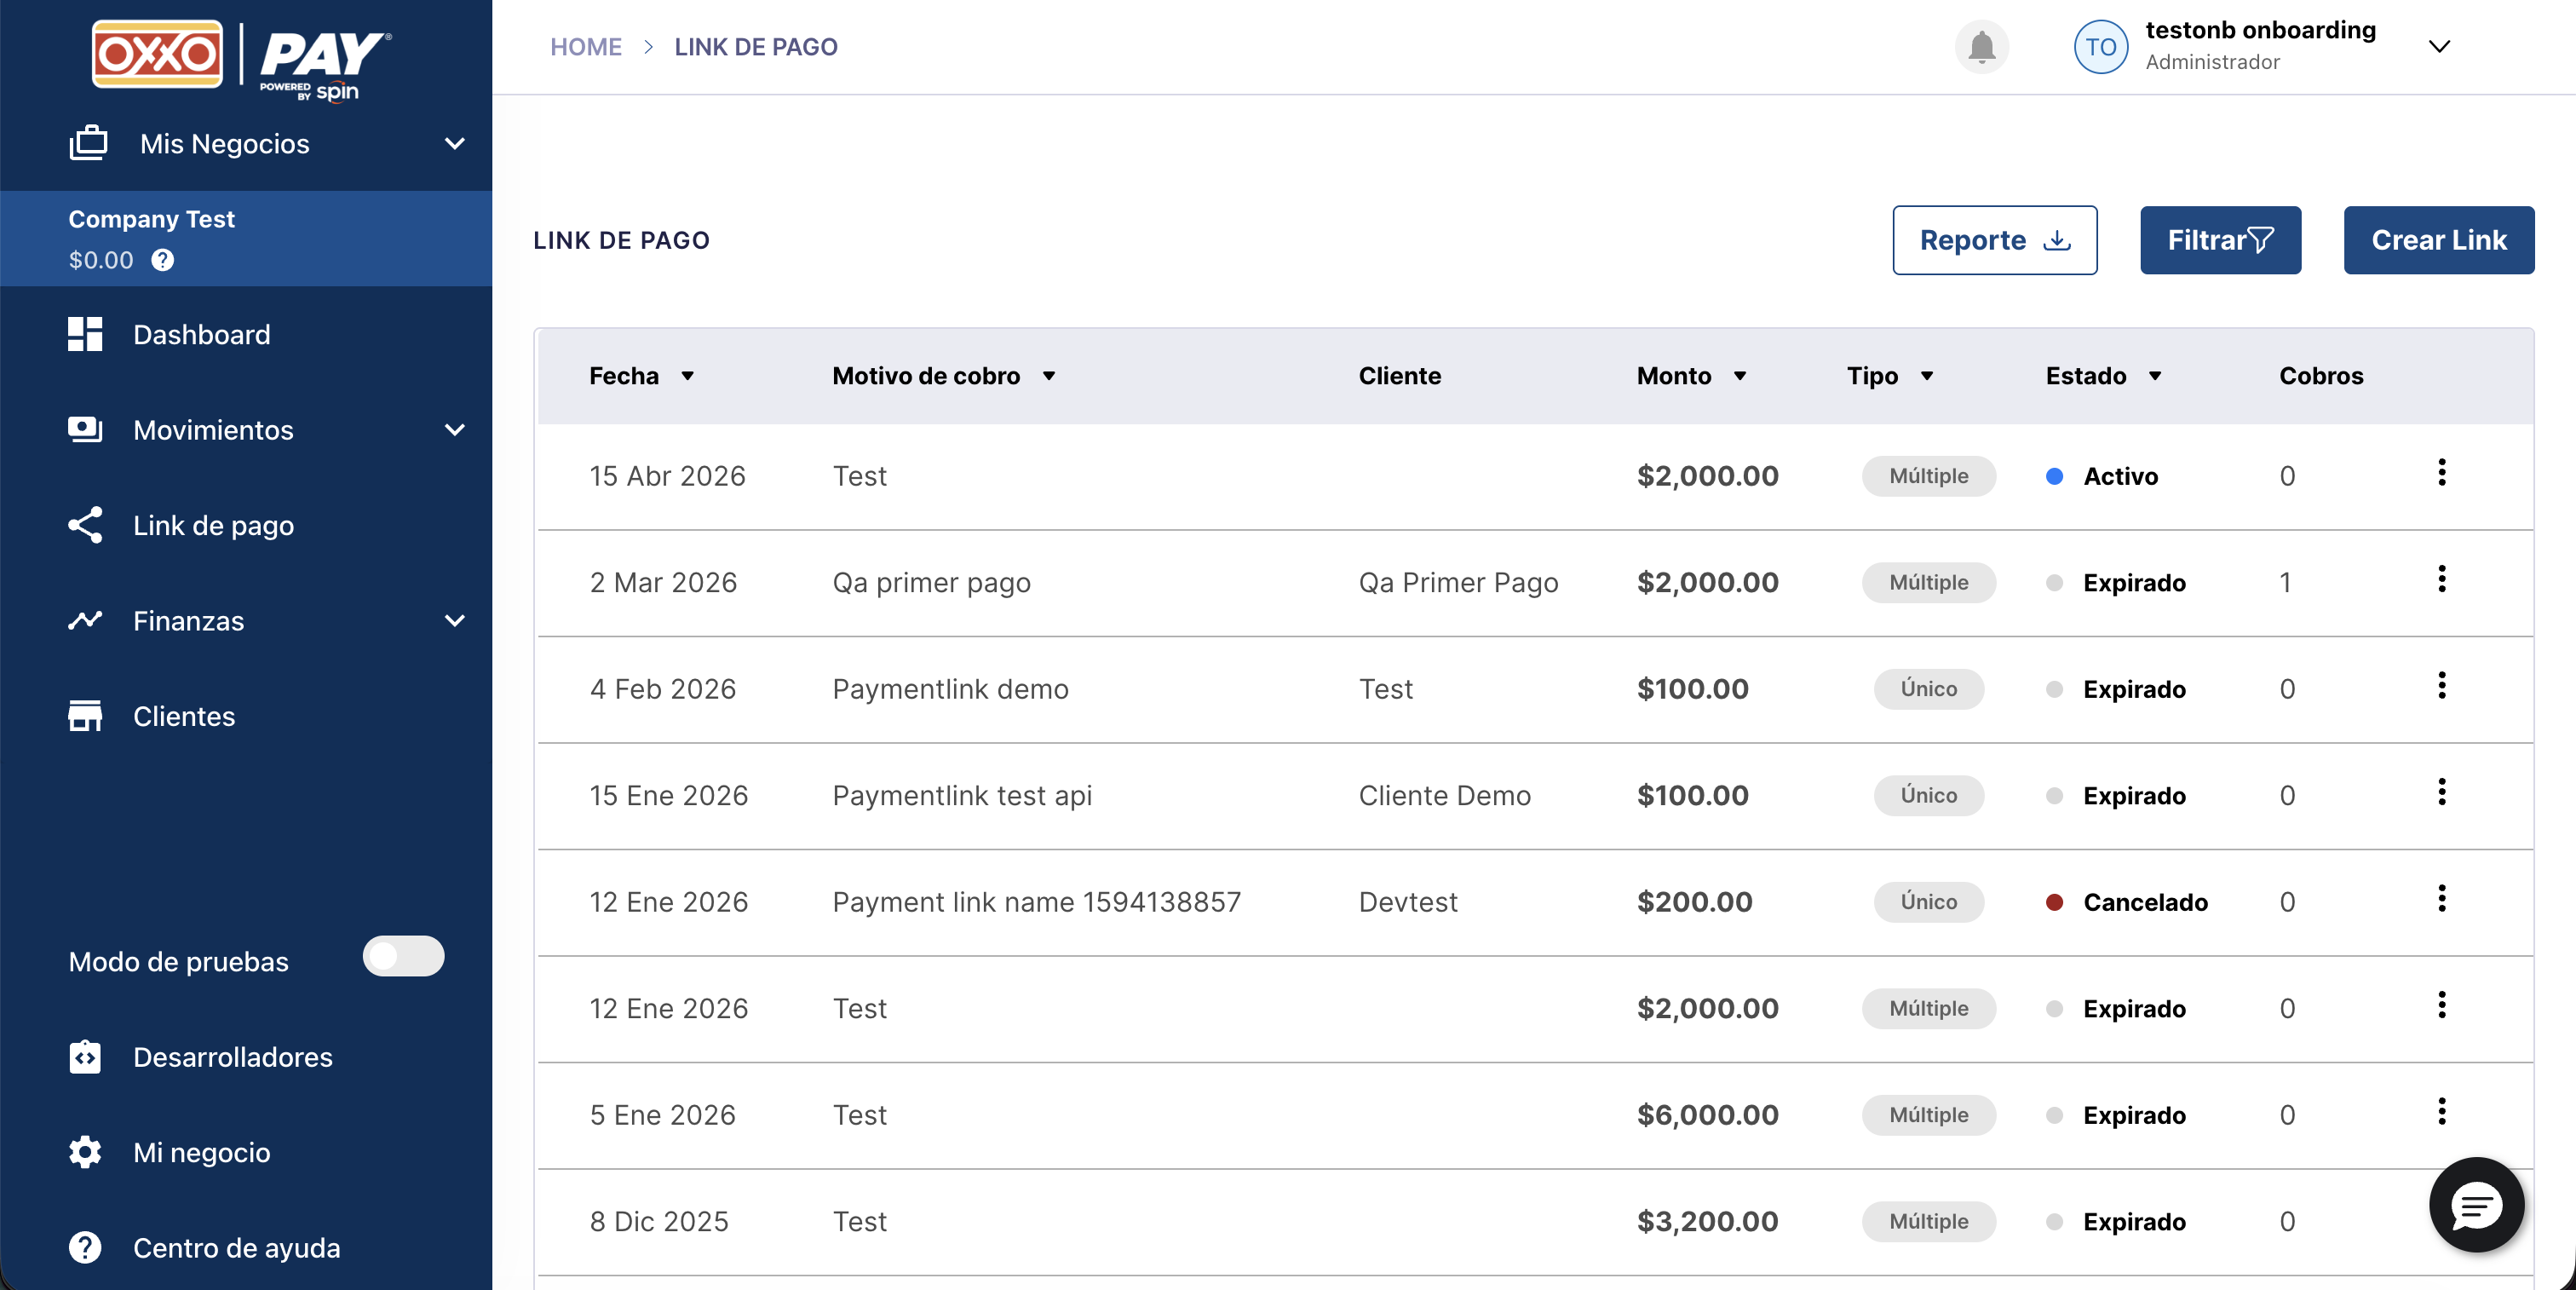The height and width of the screenshot is (1290, 2576).
Task: Open options menu for 15 Abr 2026 row
Action: (2441, 473)
